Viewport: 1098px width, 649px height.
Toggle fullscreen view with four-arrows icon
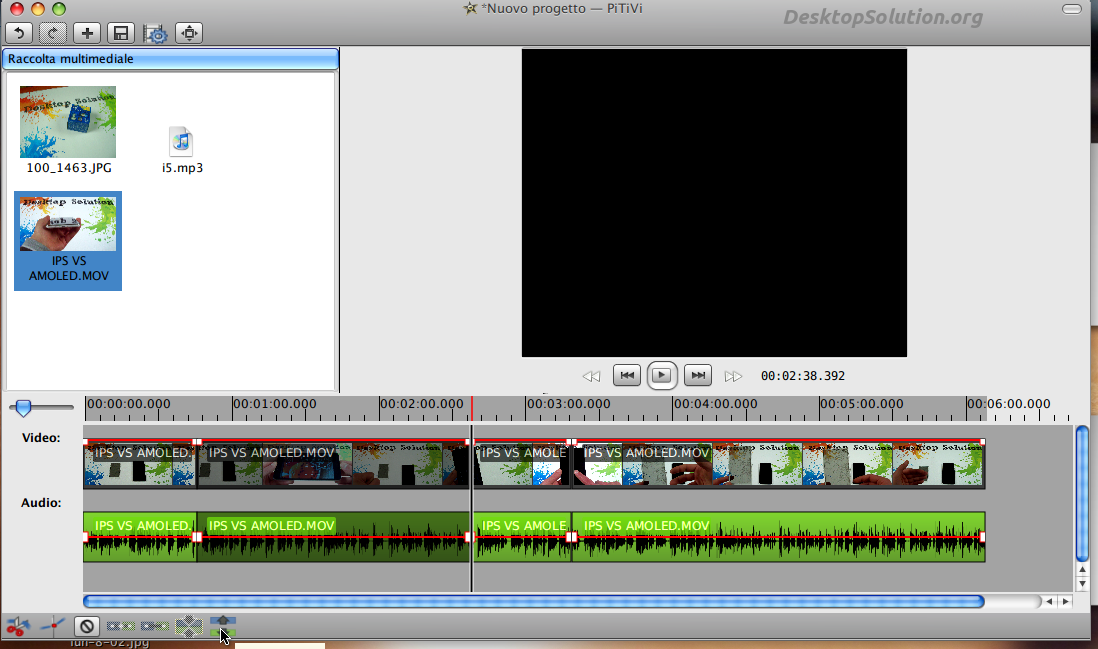tap(189, 33)
